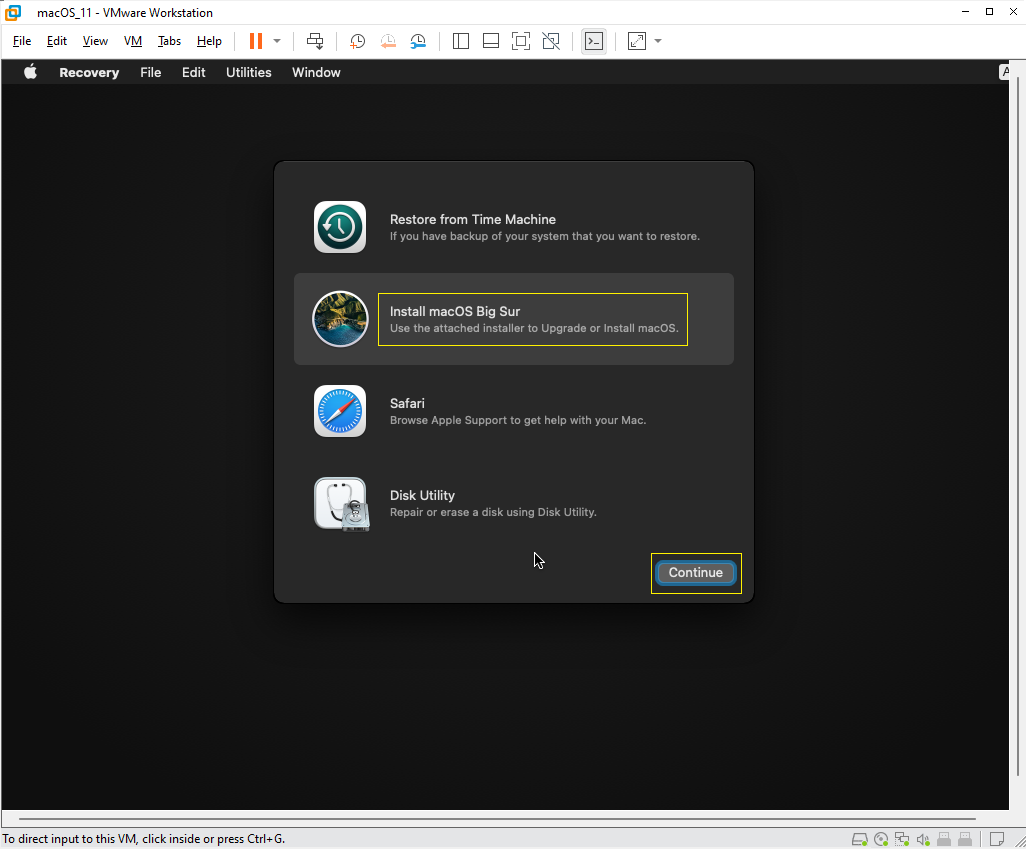Click the CD/DVD drive status icon

coord(881,840)
